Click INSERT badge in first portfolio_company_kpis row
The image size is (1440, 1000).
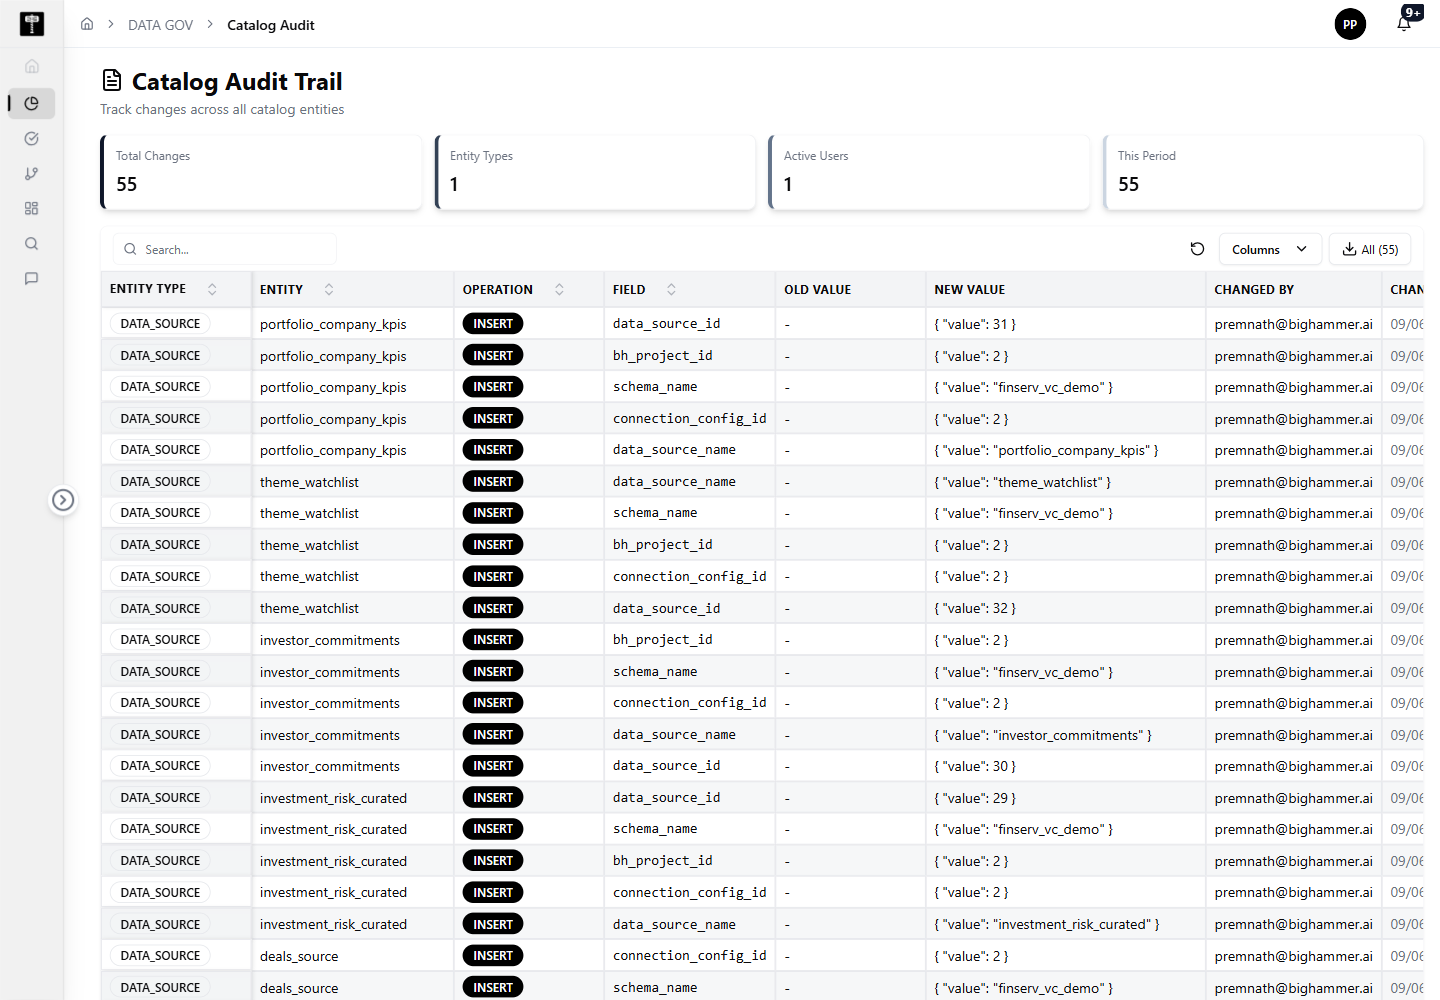pyautogui.click(x=493, y=324)
